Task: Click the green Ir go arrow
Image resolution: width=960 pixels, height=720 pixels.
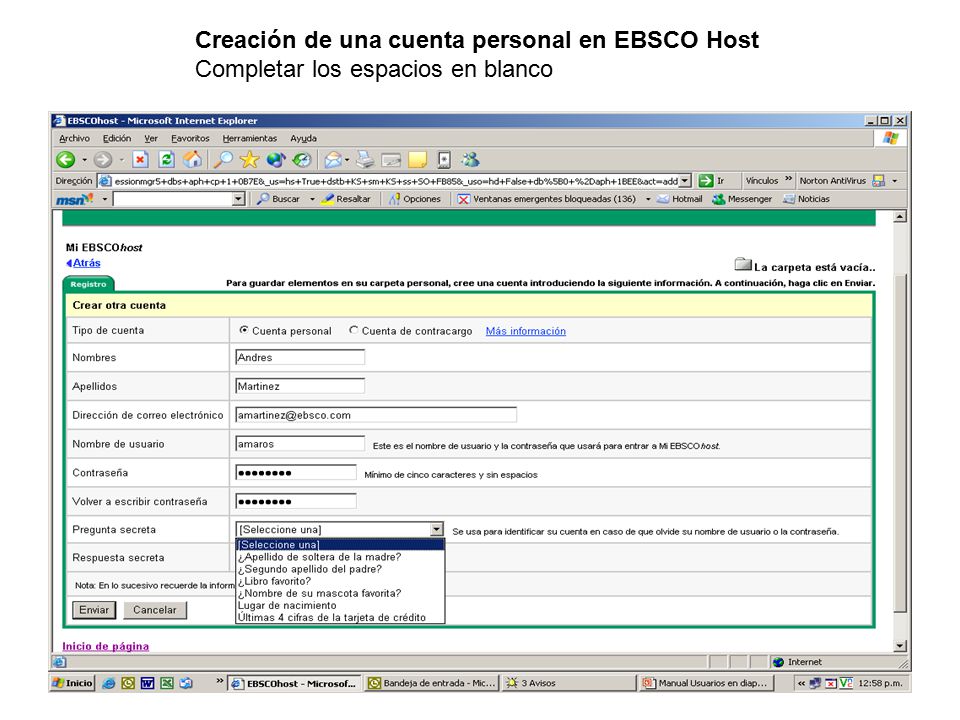Action: pyautogui.click(x=705, y=181)
